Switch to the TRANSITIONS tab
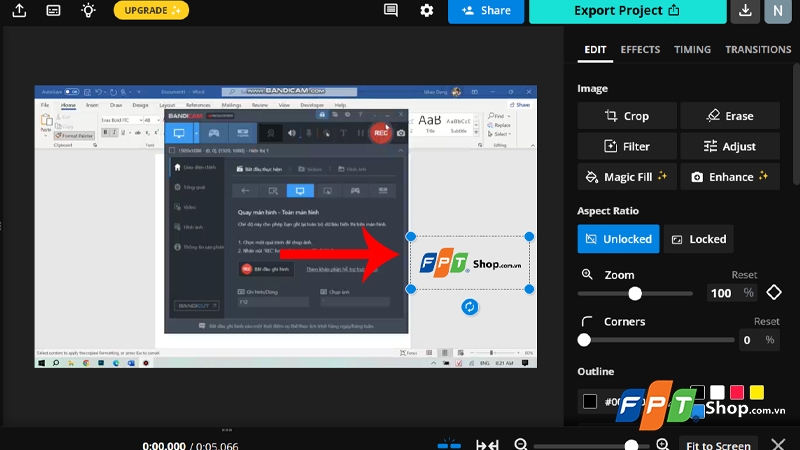 coord(758,49)
